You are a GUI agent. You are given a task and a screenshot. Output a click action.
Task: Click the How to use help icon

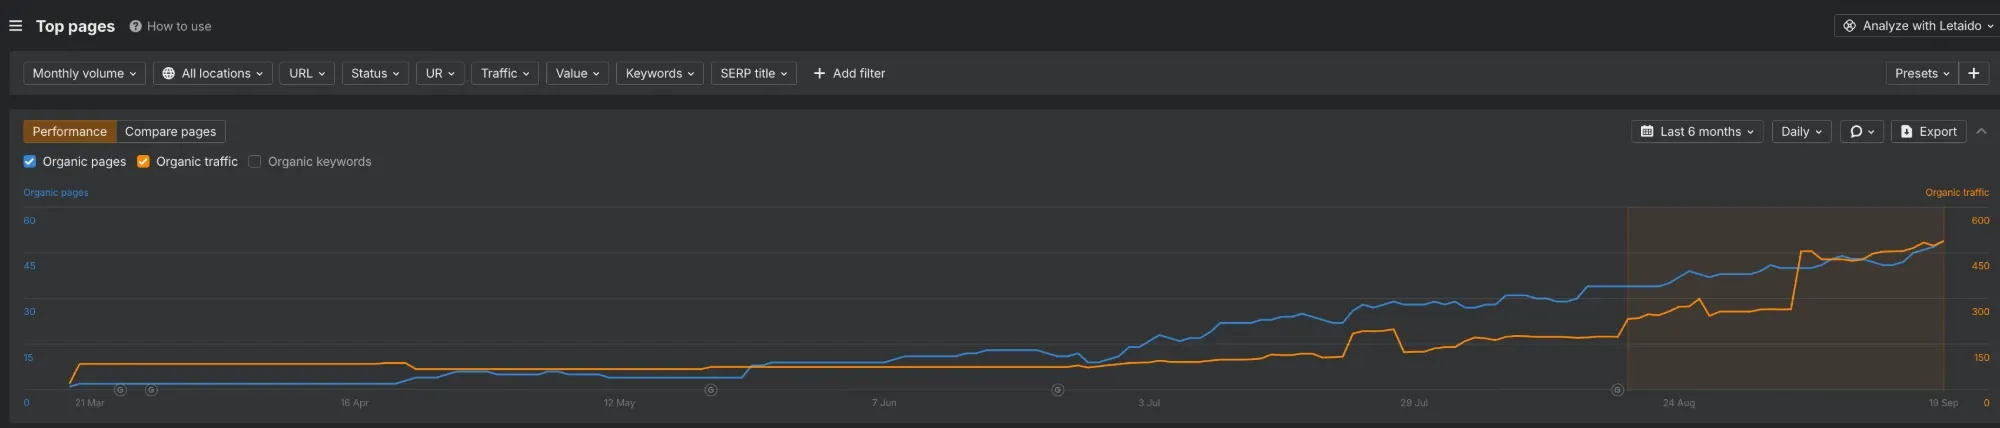135,26
